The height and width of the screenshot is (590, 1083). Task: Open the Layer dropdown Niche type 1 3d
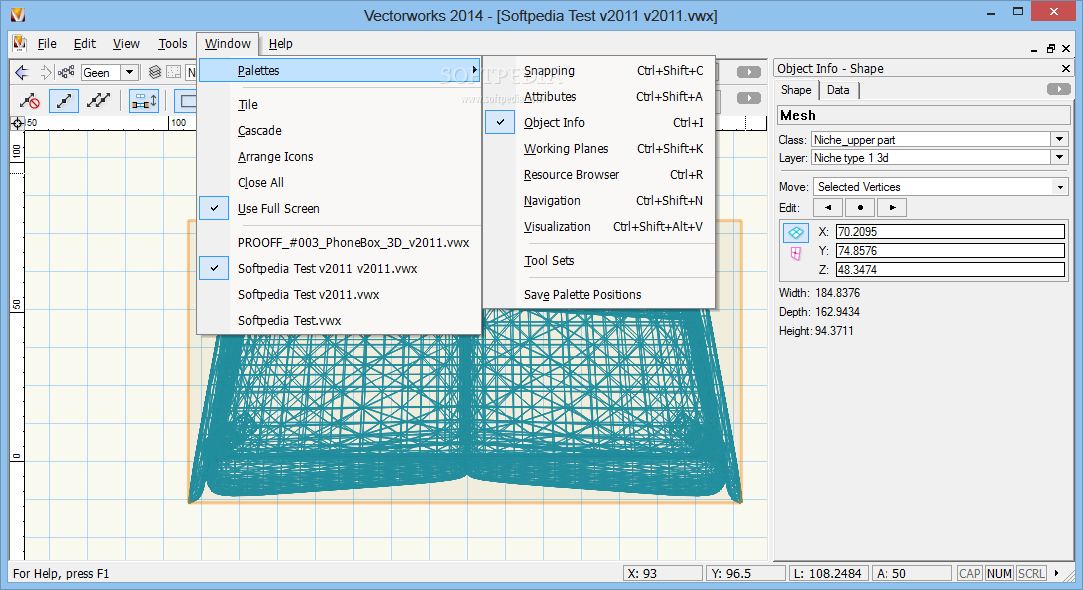[x=1060, y=158]
